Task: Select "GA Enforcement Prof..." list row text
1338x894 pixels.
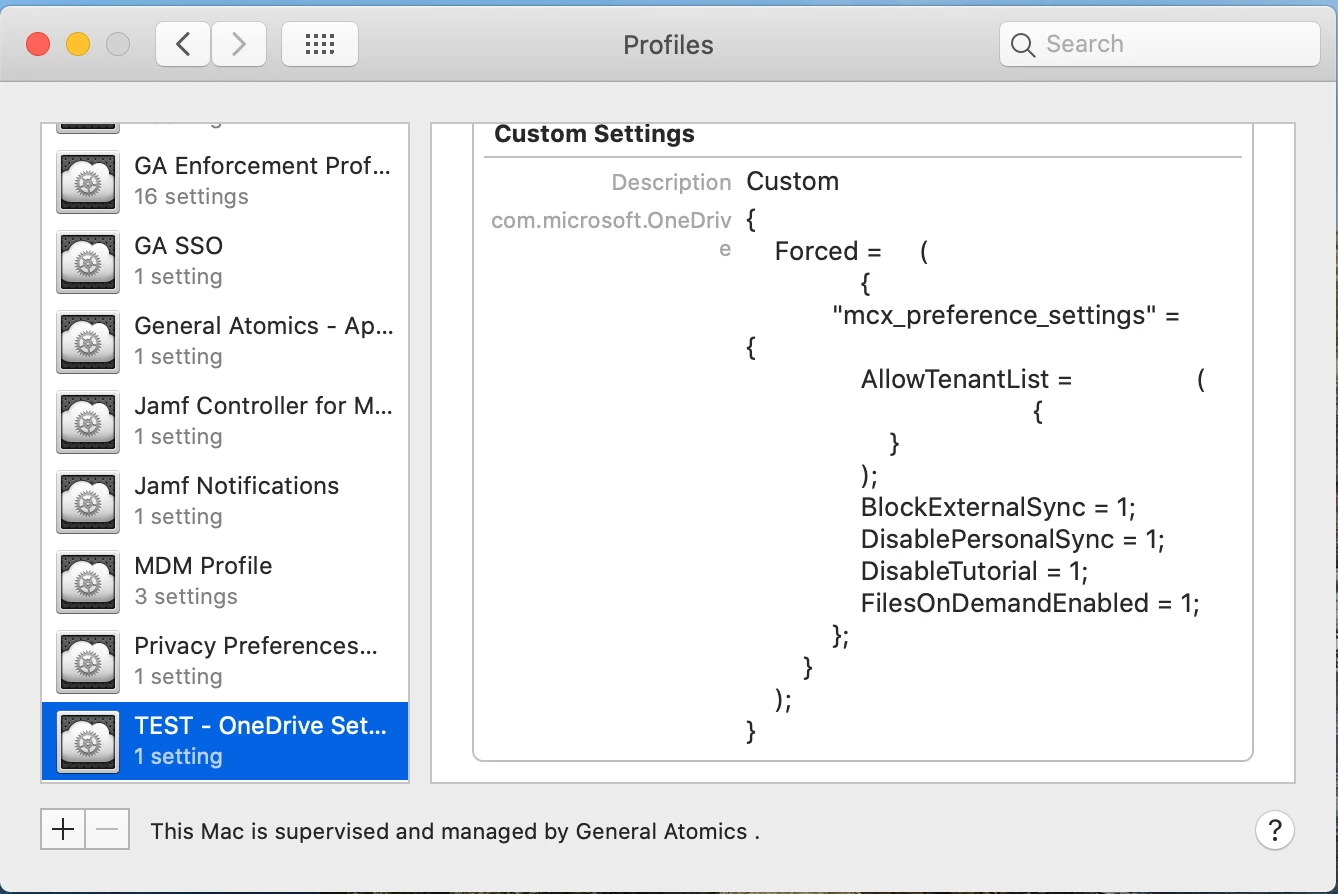Action: coord(263,166)
